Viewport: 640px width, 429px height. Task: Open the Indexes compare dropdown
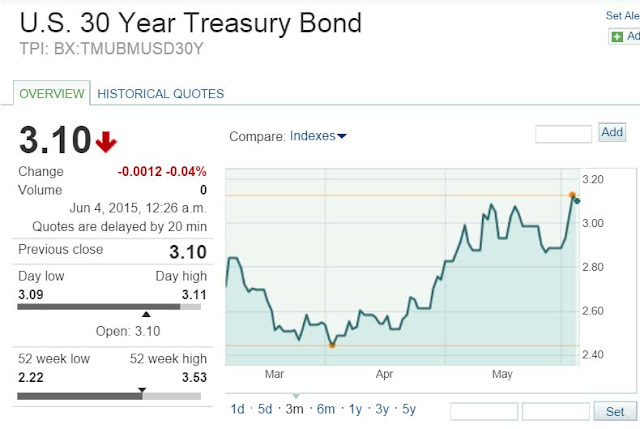click(318, 136)
